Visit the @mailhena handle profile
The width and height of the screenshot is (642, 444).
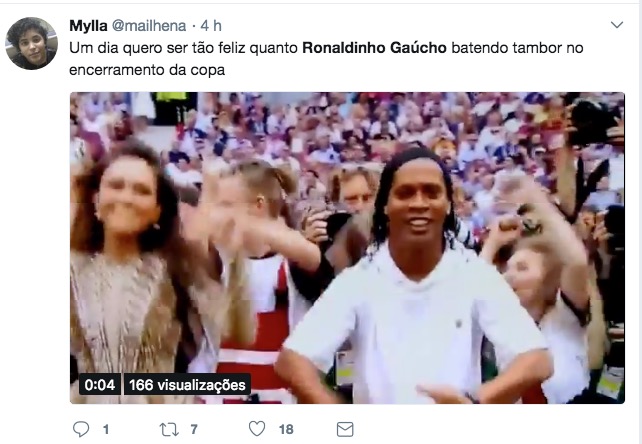pyautogui.click(x=149, y=26)
